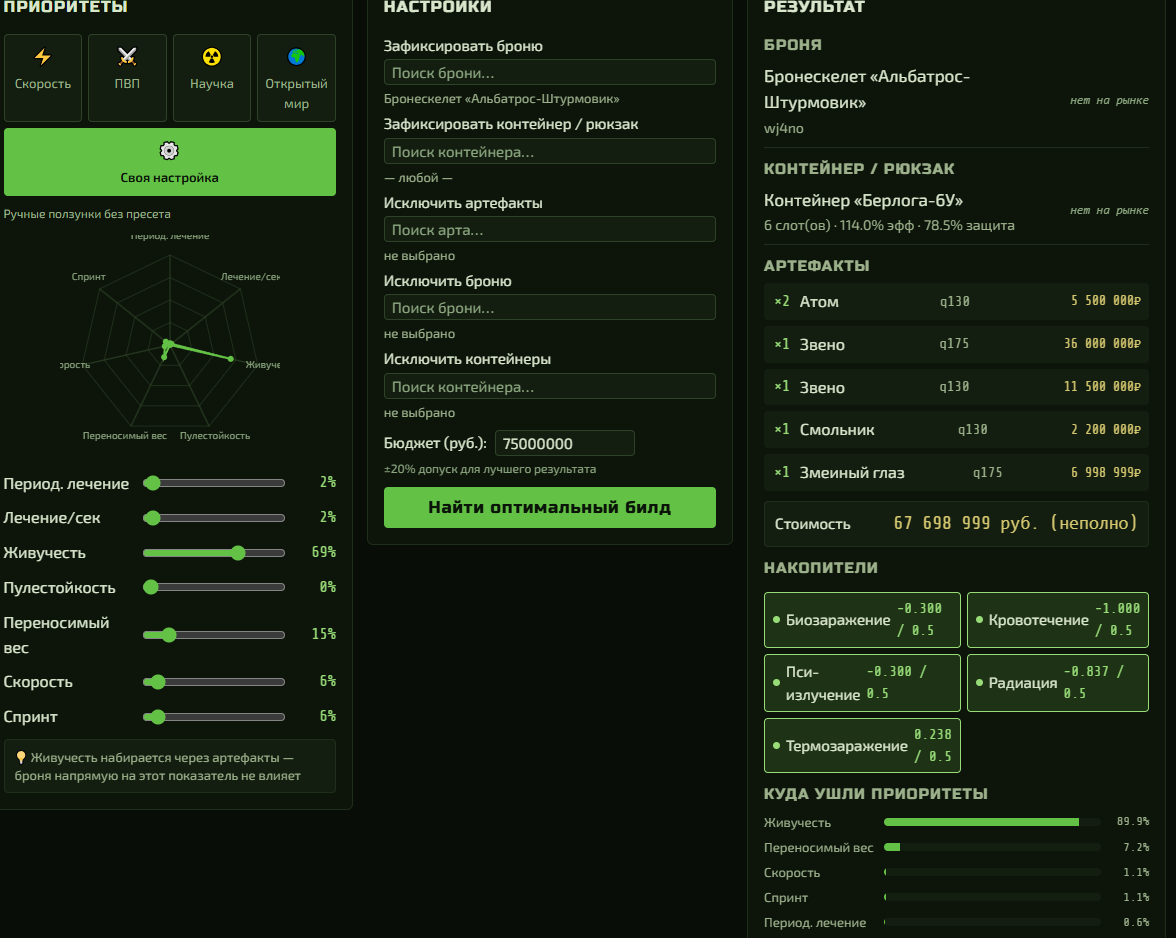Select the lightning bolt Скорость preset

pos(43,78)
